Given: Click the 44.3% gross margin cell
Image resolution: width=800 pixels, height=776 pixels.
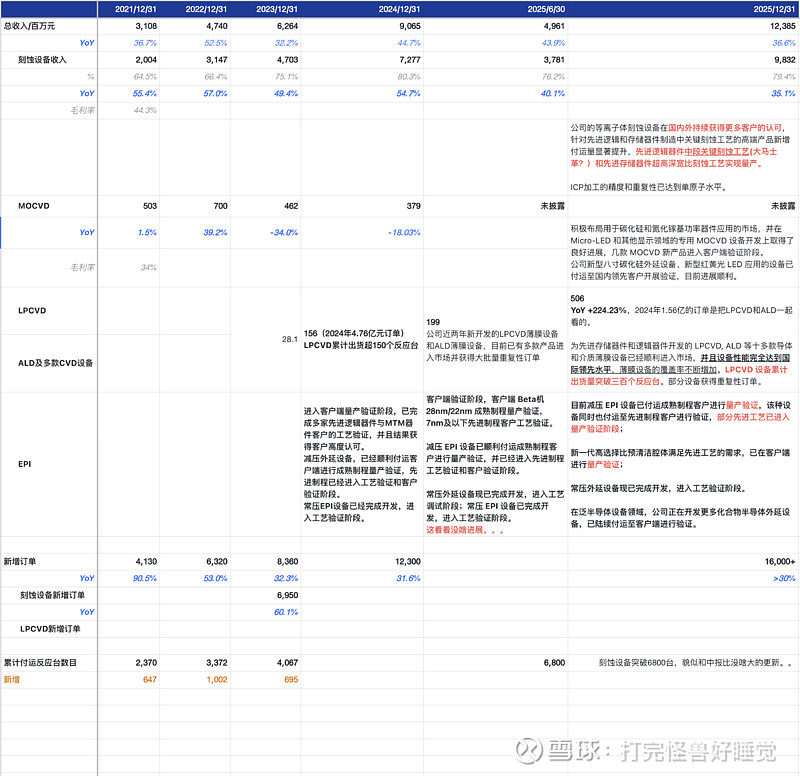Looking at the screenshot, I should 143,110.
